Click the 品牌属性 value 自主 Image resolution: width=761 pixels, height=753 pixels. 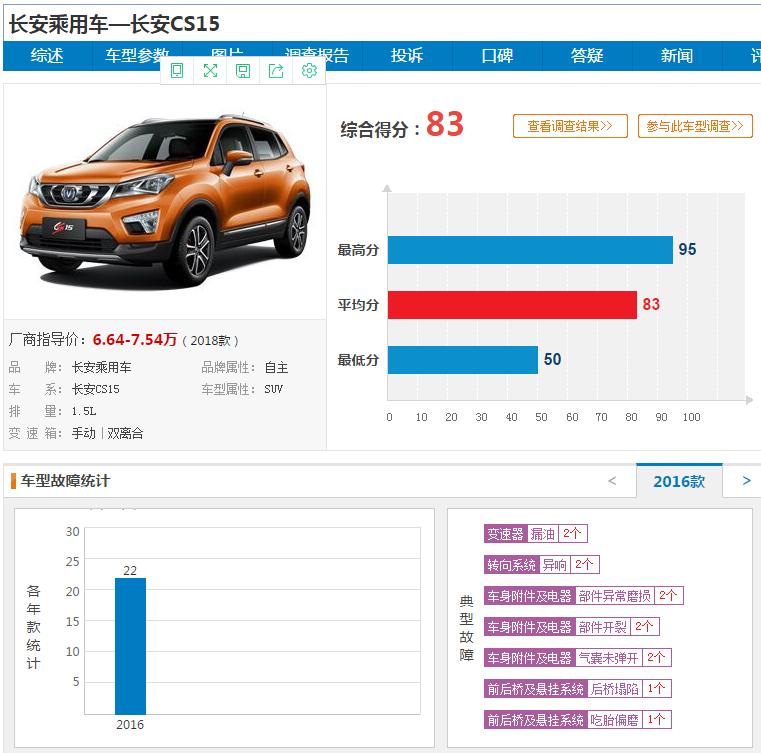[277, 368]
